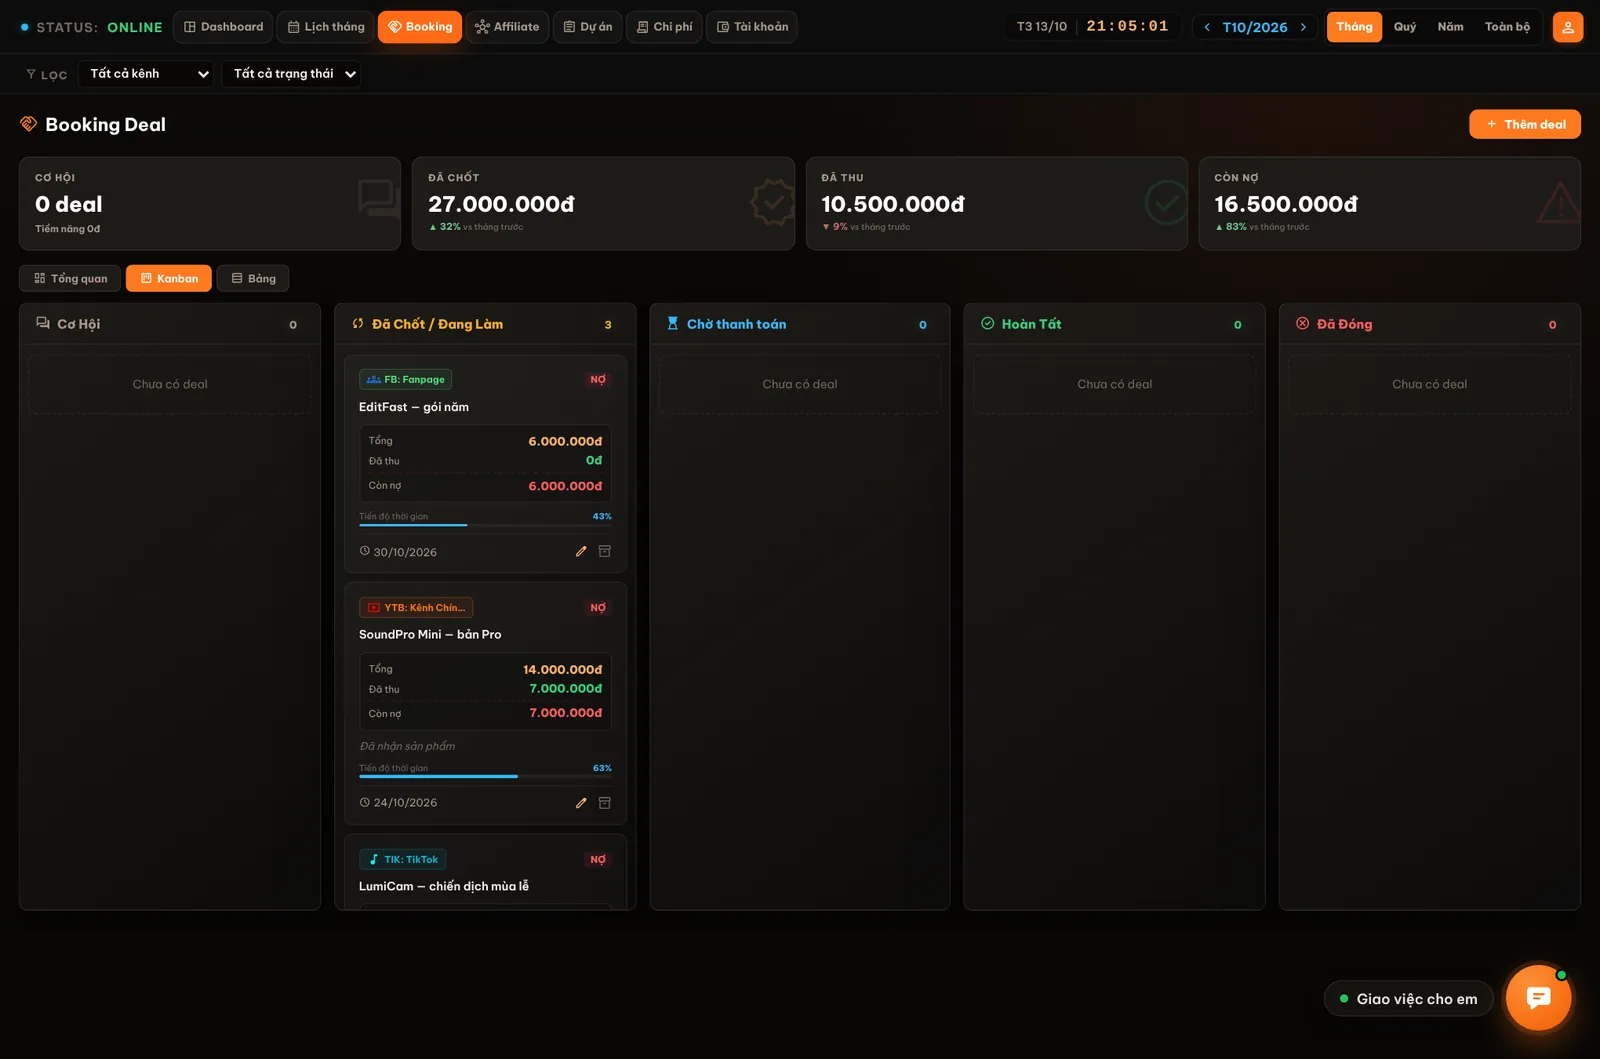Switch period to Năm

pos(1451,27)
